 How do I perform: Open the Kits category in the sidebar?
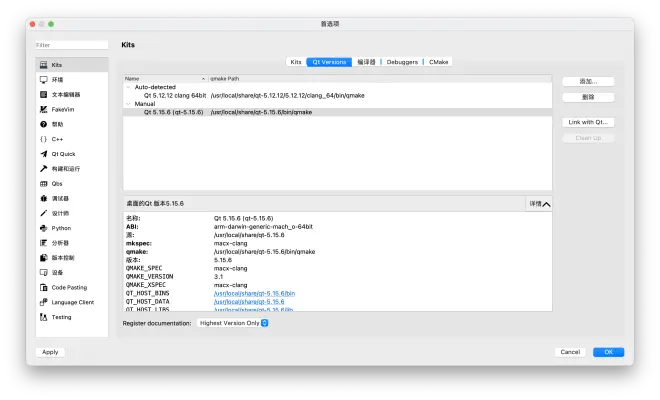coord(72,65)
